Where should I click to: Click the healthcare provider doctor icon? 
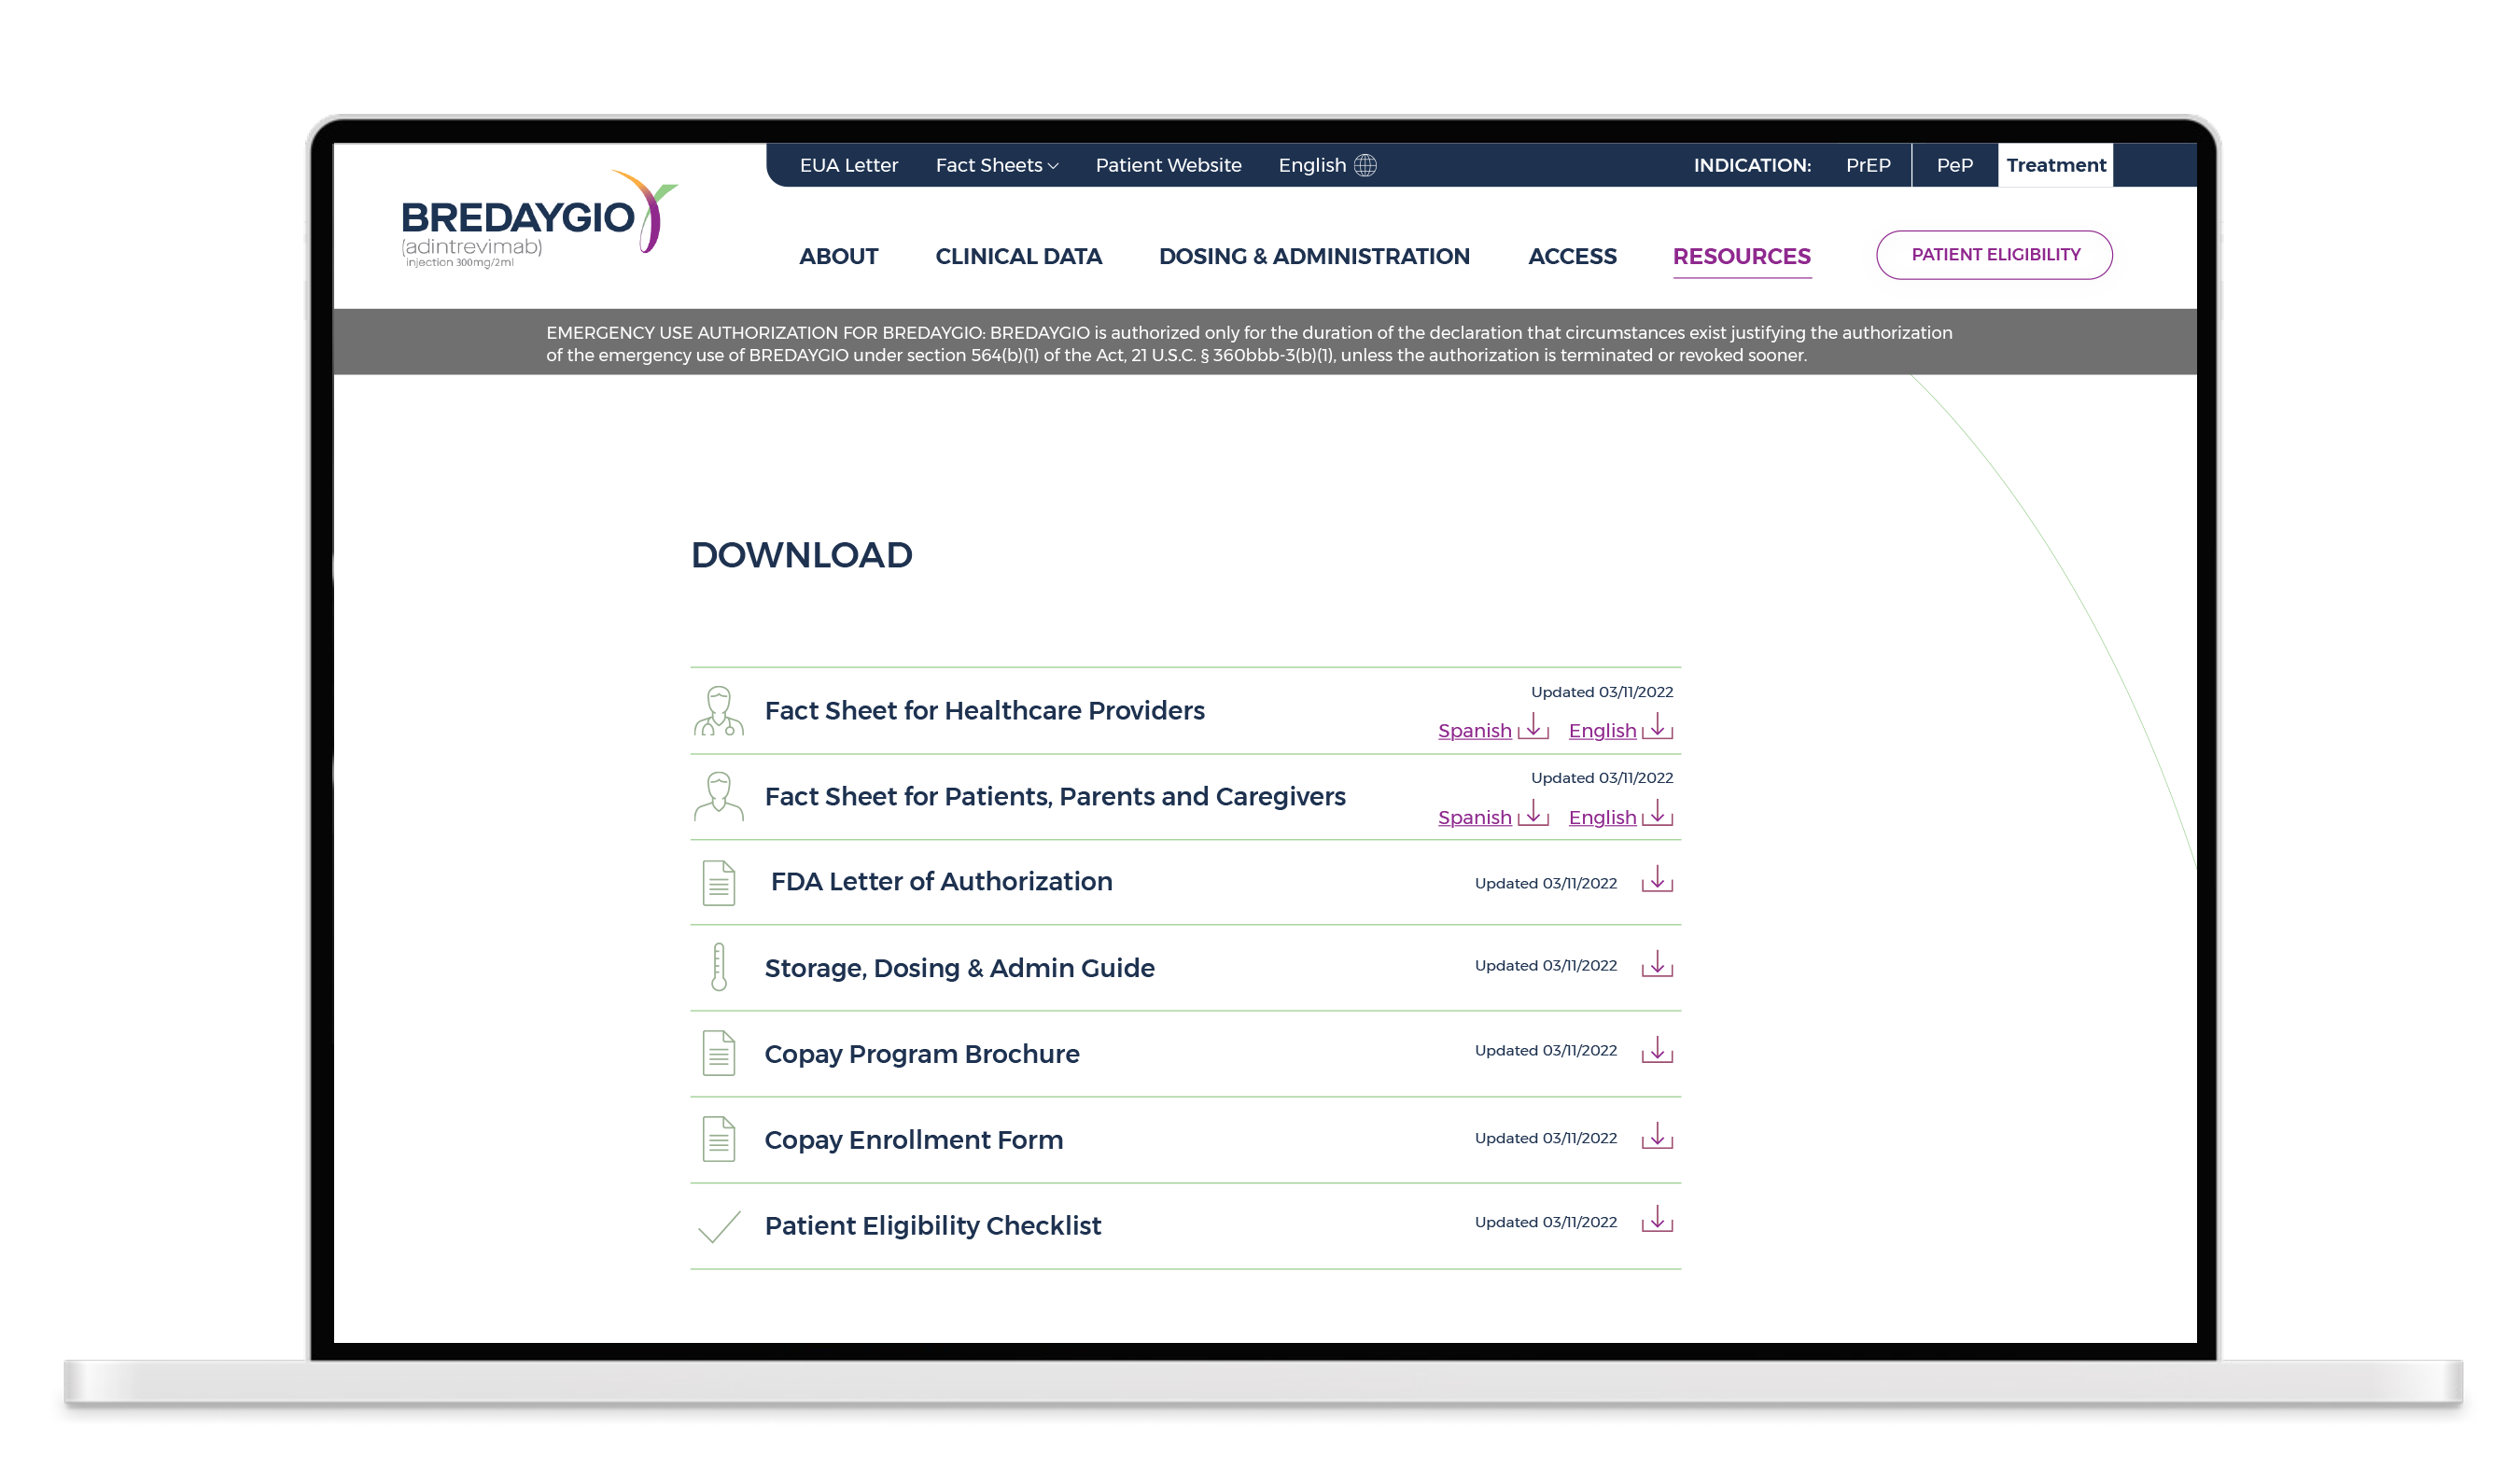point(718,711)
